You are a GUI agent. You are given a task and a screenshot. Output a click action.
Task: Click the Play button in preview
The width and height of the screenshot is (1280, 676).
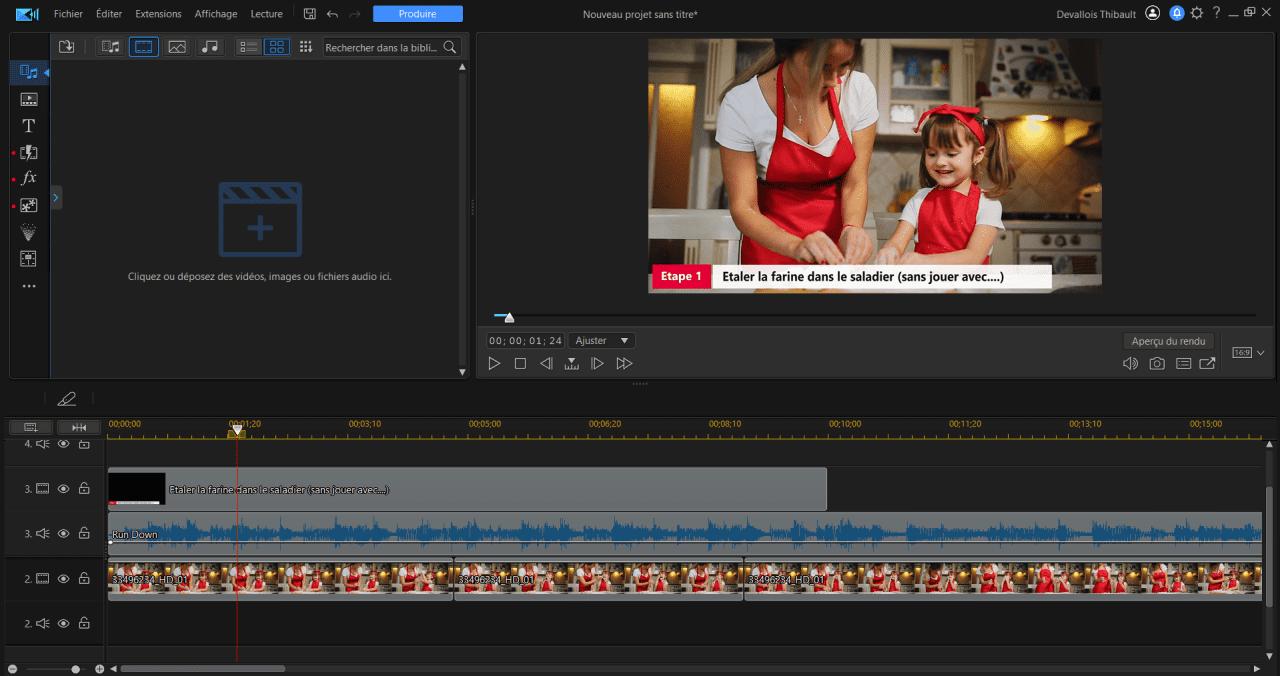[494, 364]
